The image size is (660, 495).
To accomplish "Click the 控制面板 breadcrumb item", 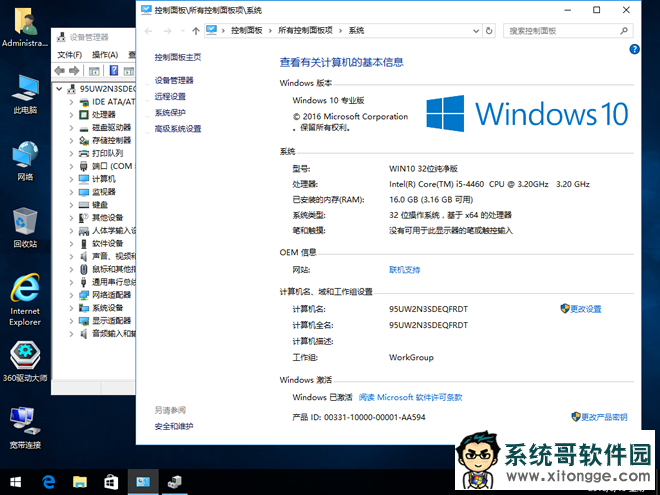I will 247,31.
